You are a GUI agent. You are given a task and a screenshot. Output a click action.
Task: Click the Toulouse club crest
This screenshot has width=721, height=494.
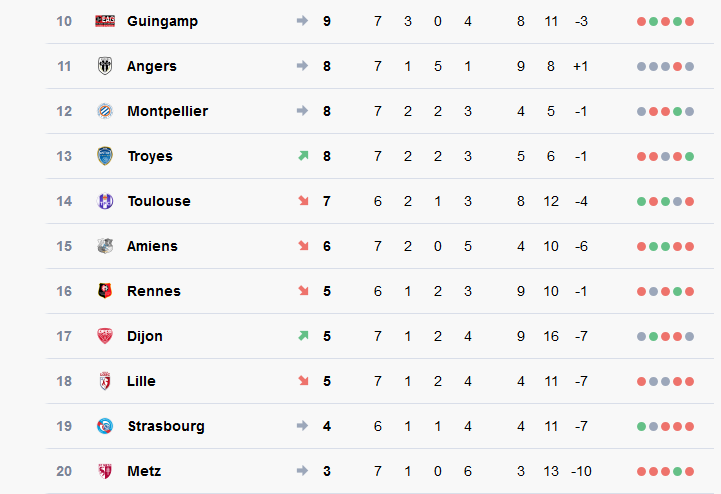pos(105,201)
